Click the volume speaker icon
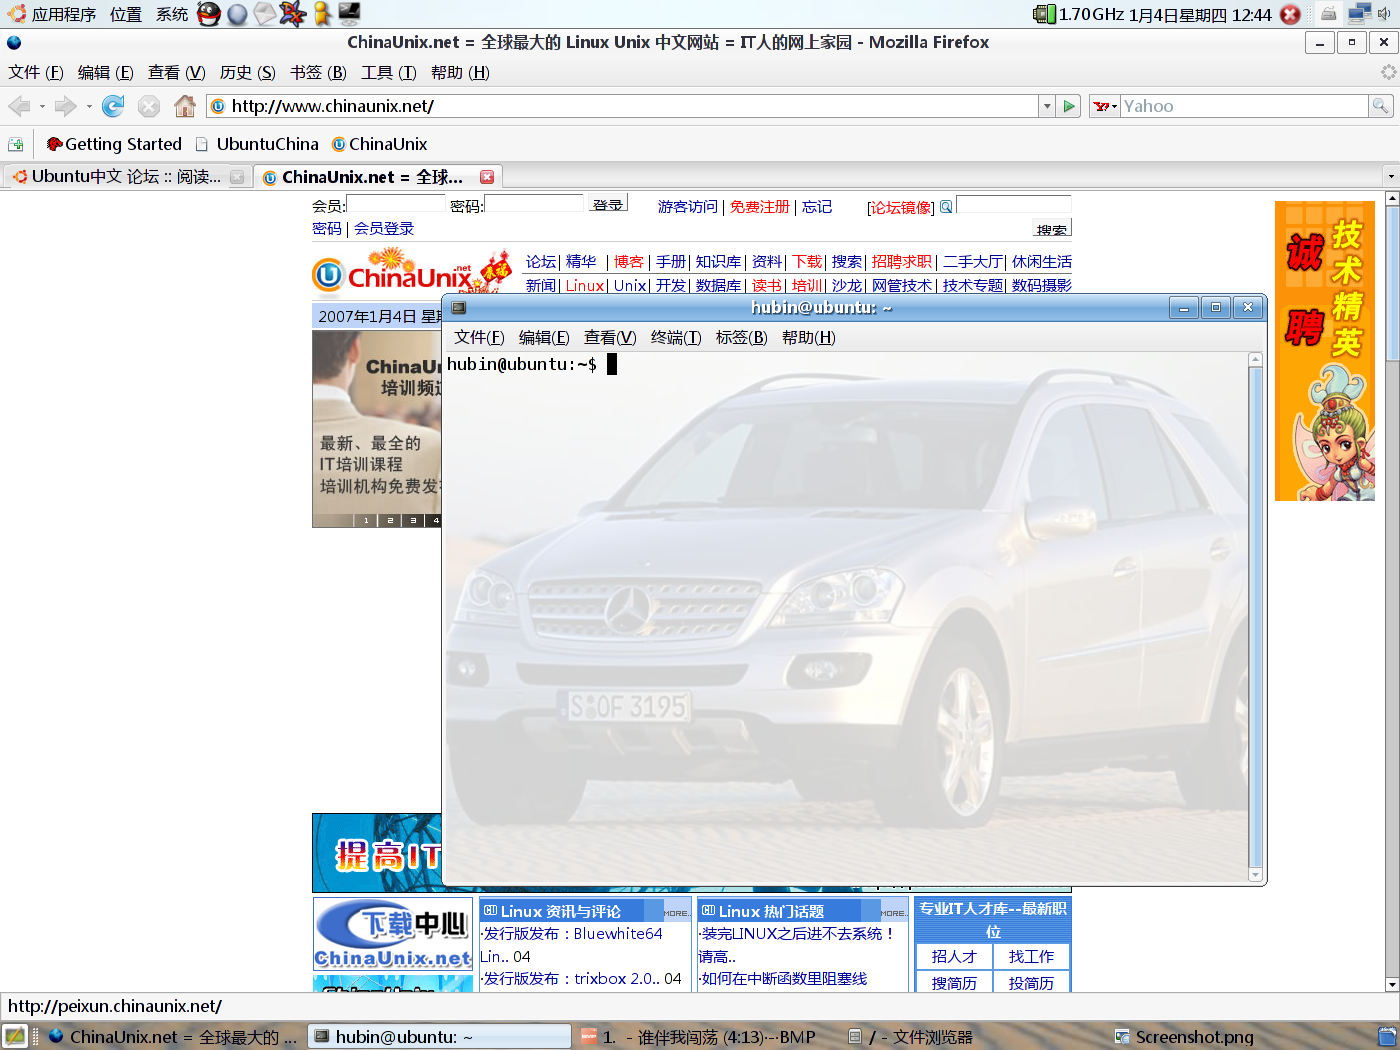Image resolution: width=1400 pixels, height=1050 pixels. click(1384, 14)
